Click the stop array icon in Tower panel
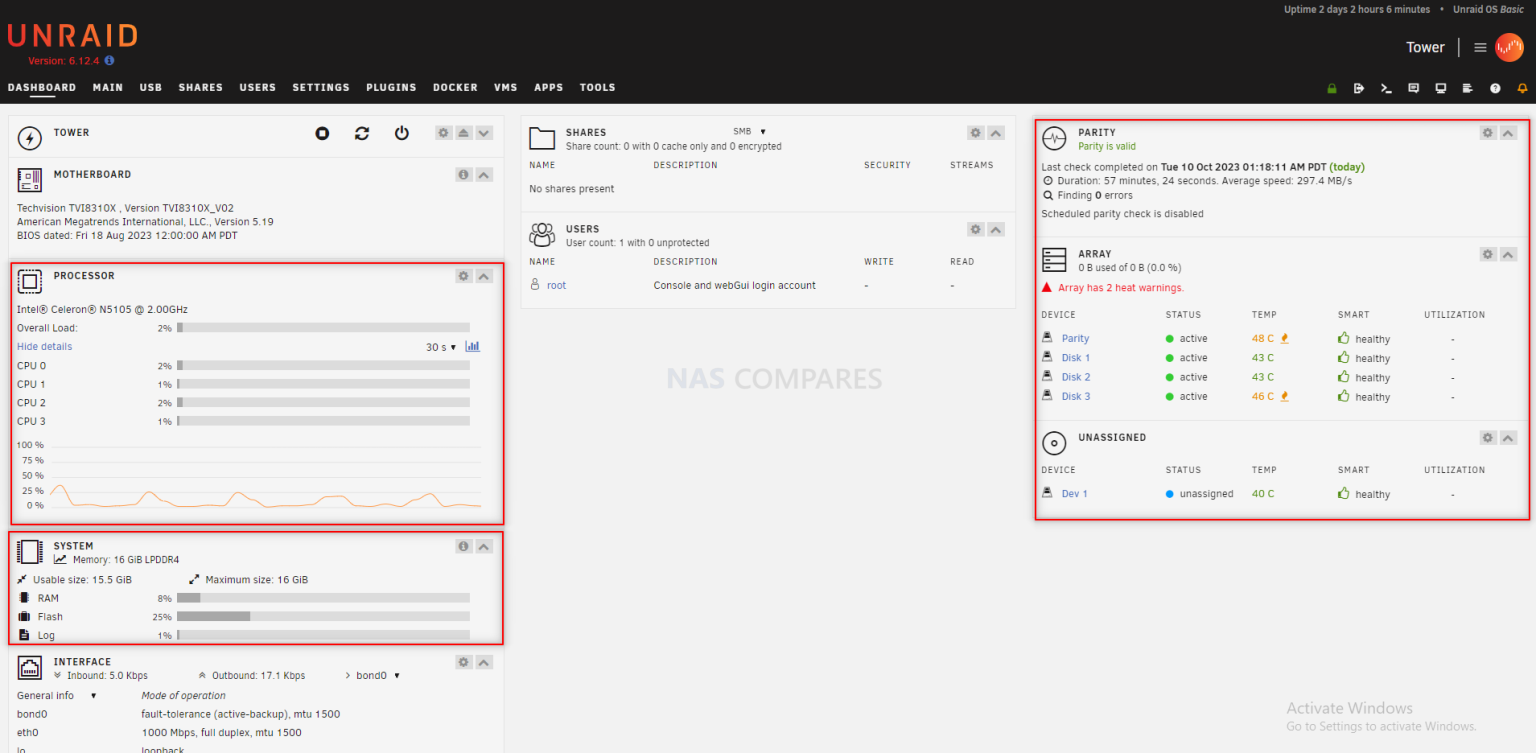Screen dimensions: 1536x753 [321, 132]
